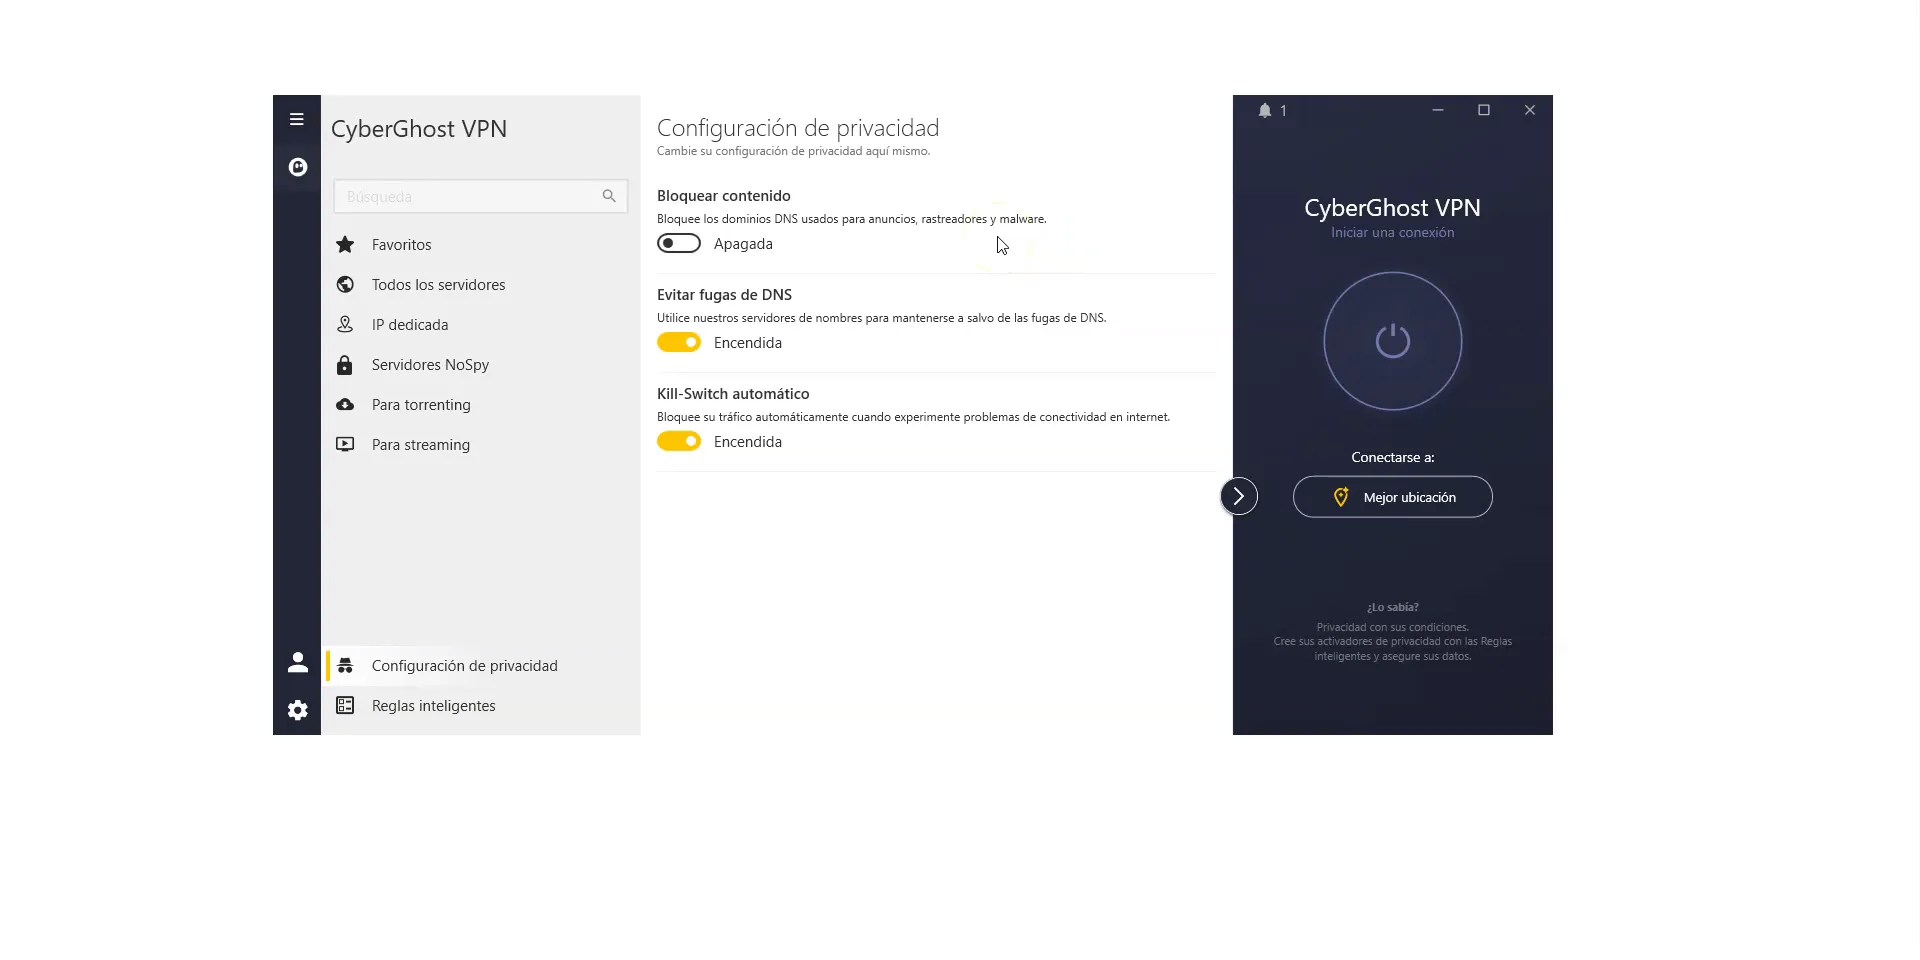Click the Conectarse a: label
The width and height of the screenshot is (1920, 960).
(x=1393, y=457)
